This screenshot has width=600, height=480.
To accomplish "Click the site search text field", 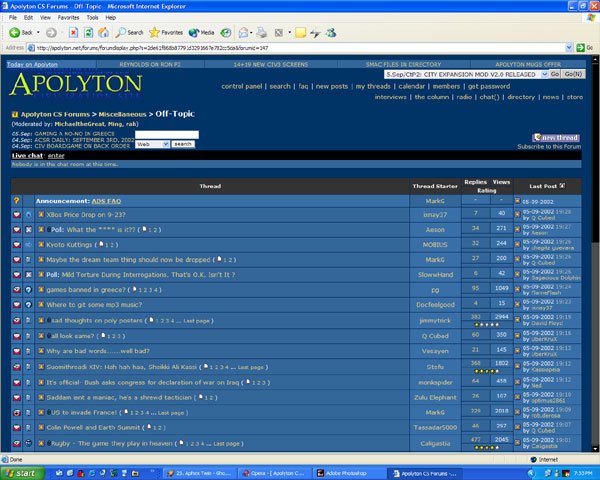I will (166, 134).
